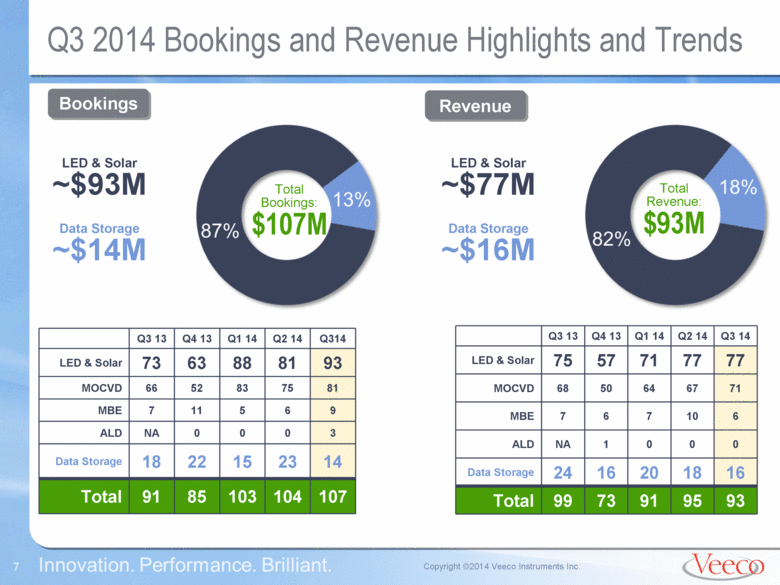The image size is (780, 585).
Task: Click revenue Total value 99
Action: pyautogui.click(x=563, y=500)
